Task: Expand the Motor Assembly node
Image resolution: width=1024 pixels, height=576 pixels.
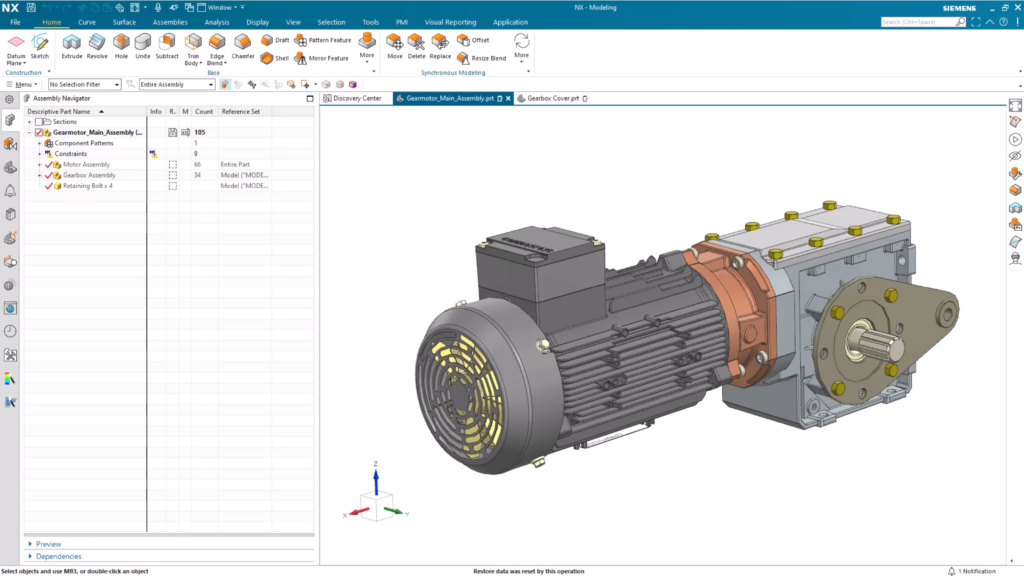Action: (39, 165)
